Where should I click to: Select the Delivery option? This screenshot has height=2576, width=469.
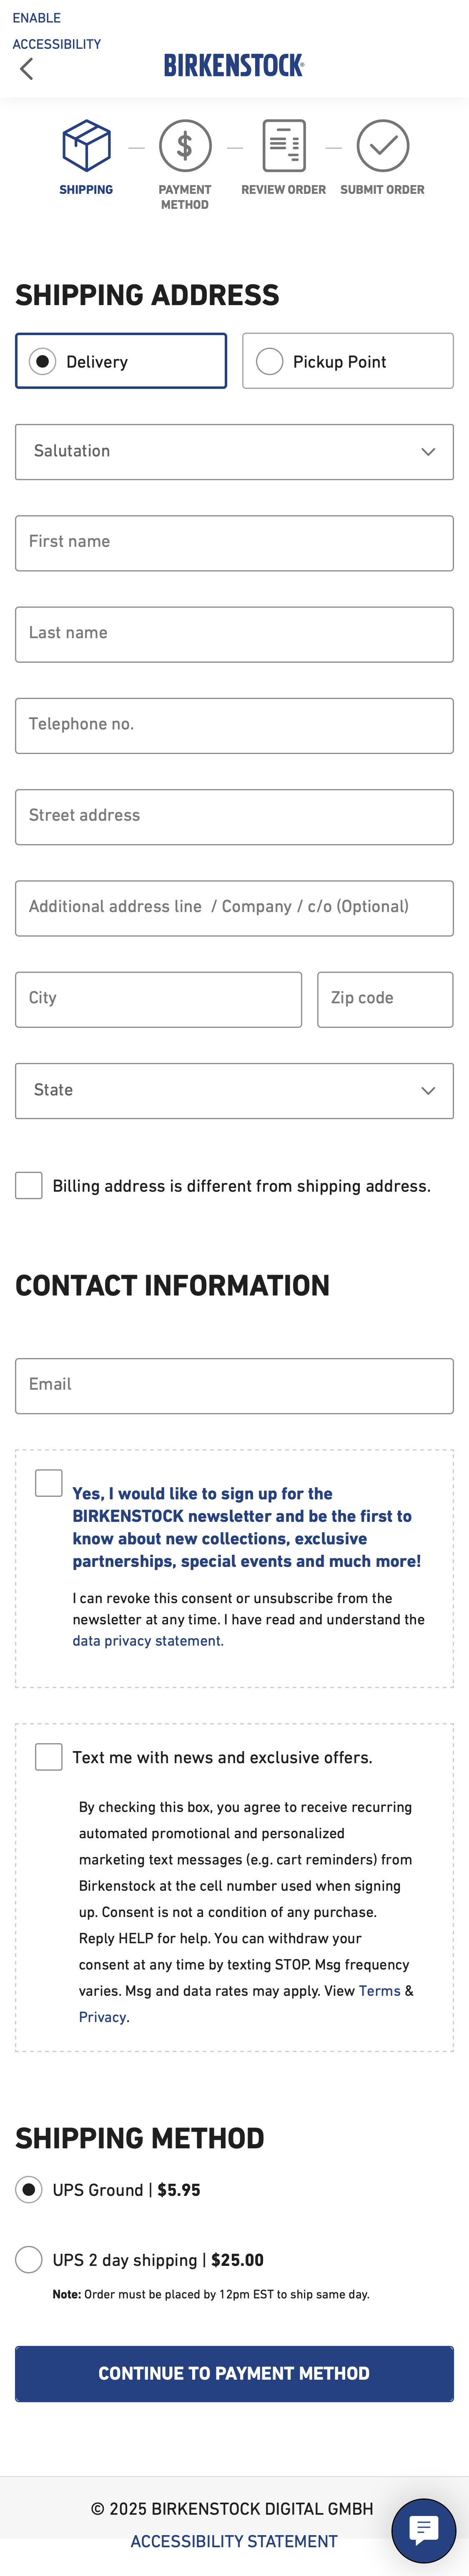pos(43,361)
